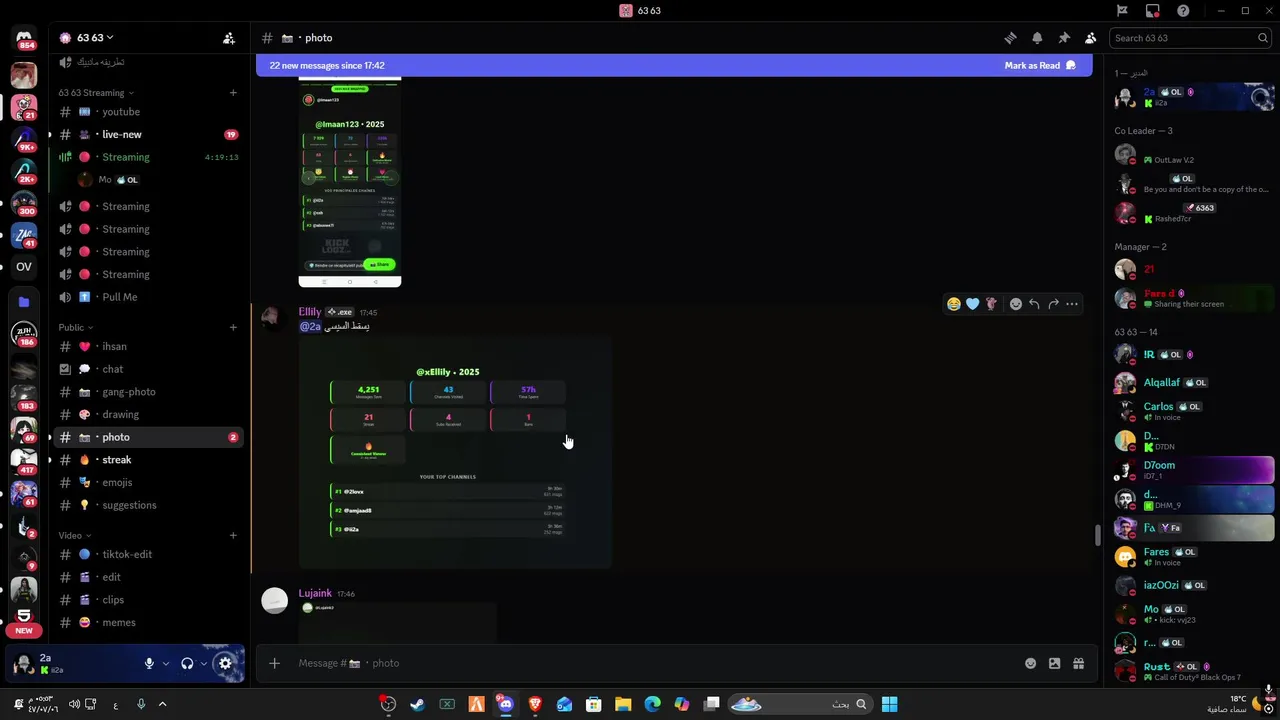Open input device options arrow beside microphone

tap(165, 663)
